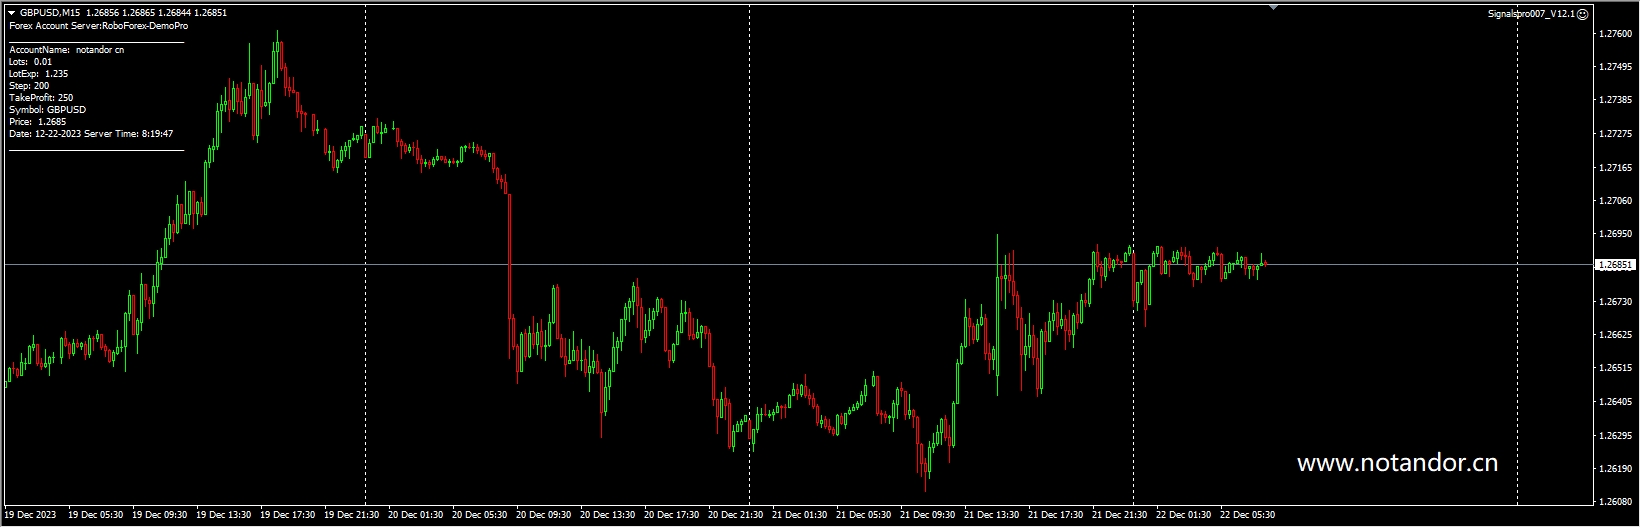The height and width of the screenshot is (528, 1641).
Task: Click the current price tag 1.26851
Action: [x=1615, y=265]
